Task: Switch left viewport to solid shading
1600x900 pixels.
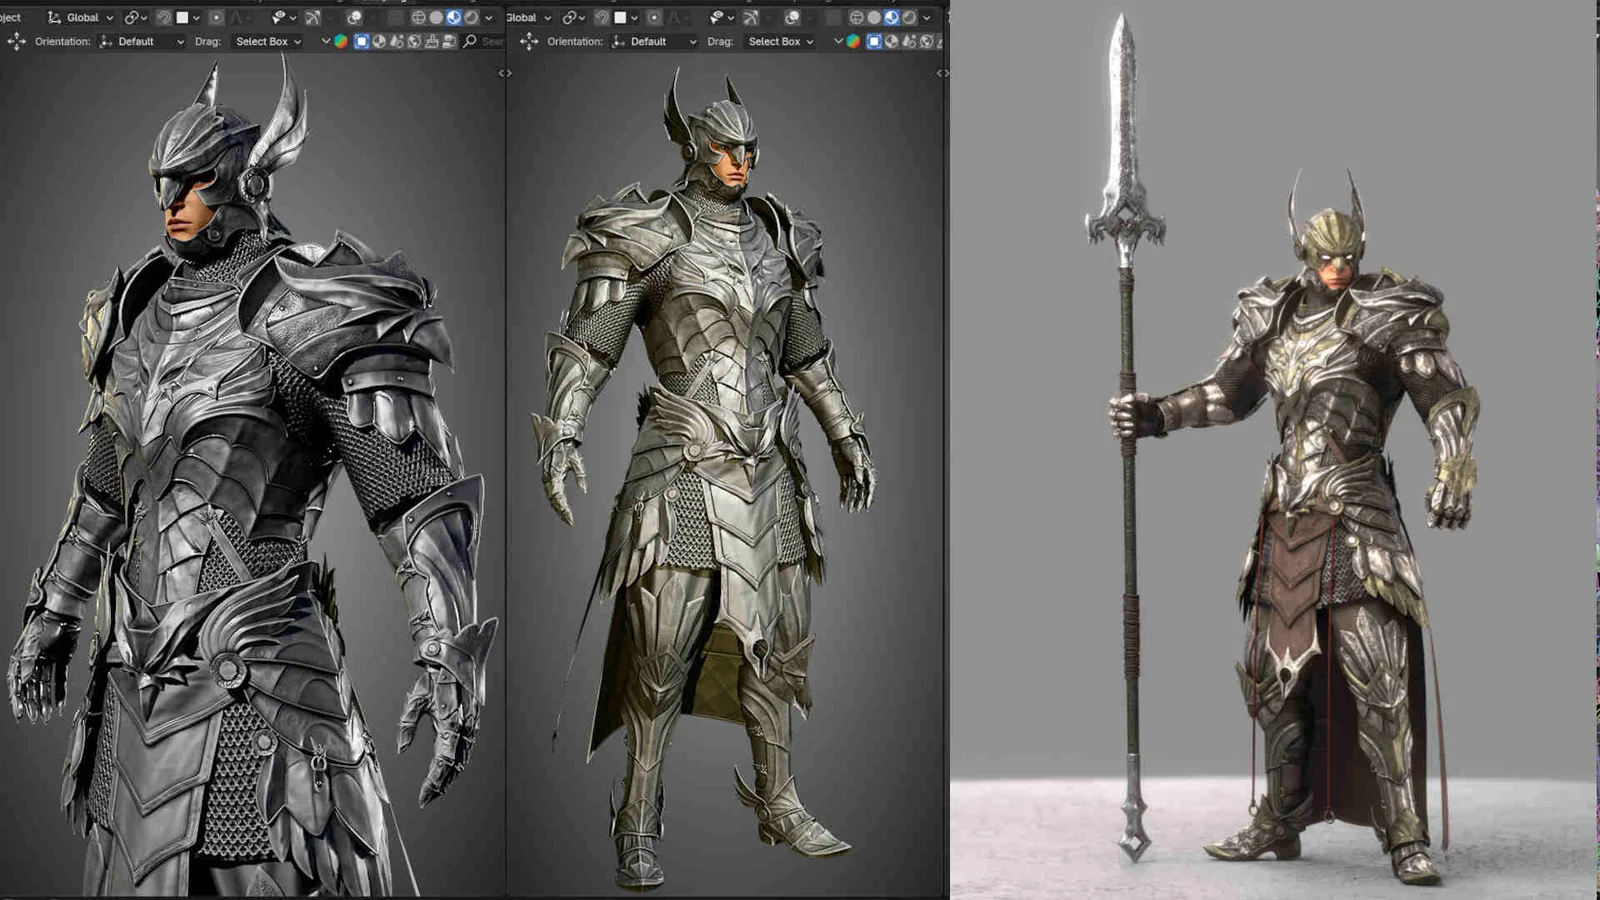Action: pos(436,17)
